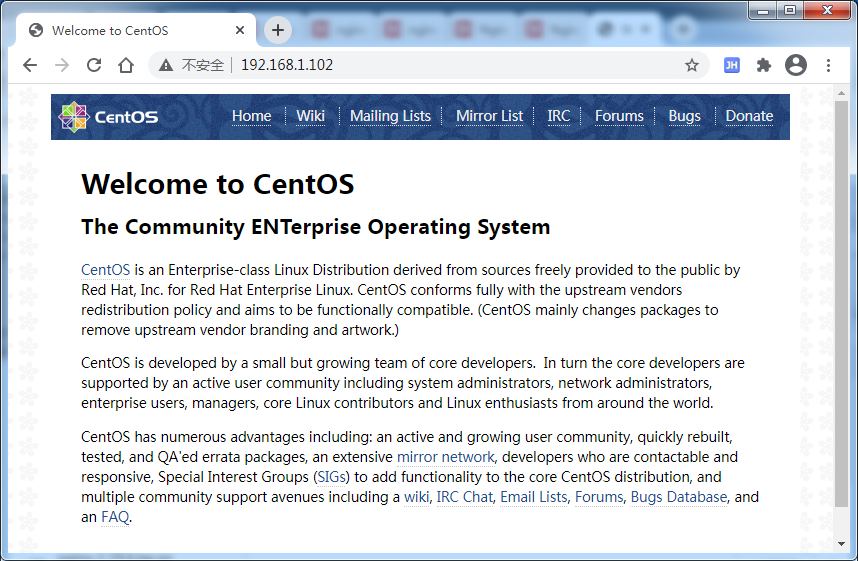Follow the wiki link in the paragraph

pos(416,497)
